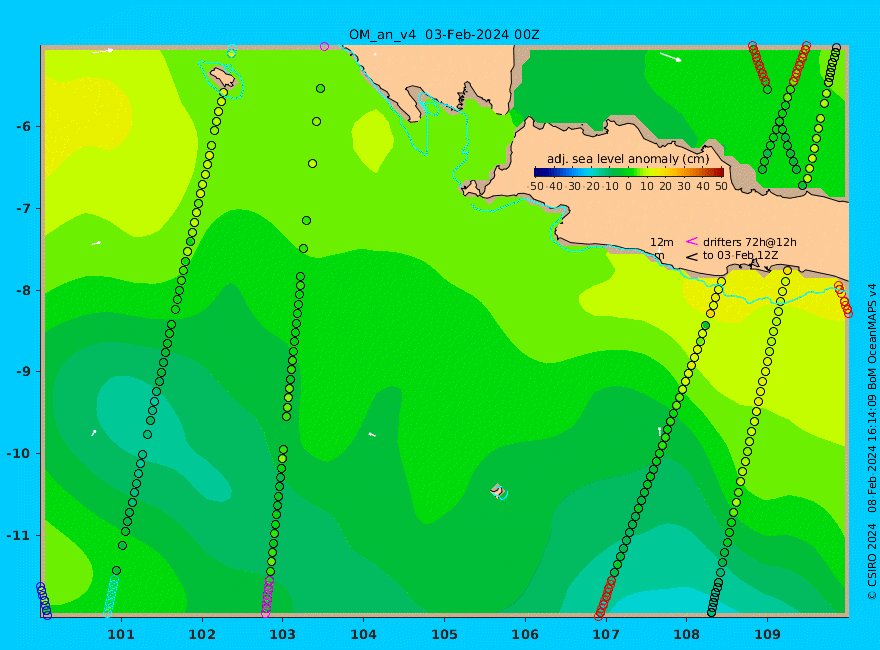Click the red circle cluster on right edge
Screen dimensions: 880x650
(844, 300)
